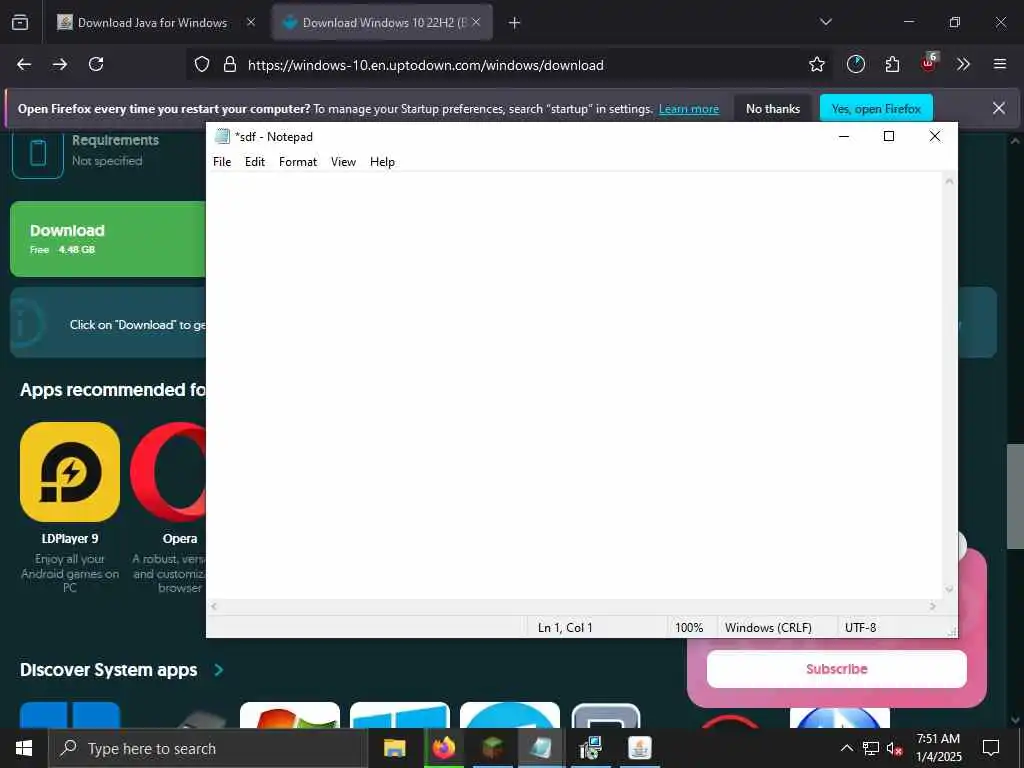
Task: Open the Windows notification center
Action: [991, 748]
